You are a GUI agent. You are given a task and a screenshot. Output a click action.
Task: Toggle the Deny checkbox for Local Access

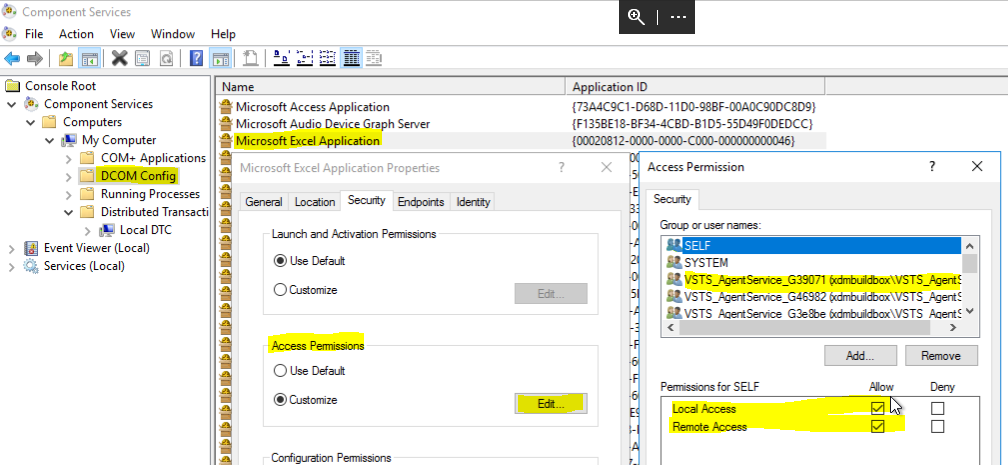click(x=938, y=408)
